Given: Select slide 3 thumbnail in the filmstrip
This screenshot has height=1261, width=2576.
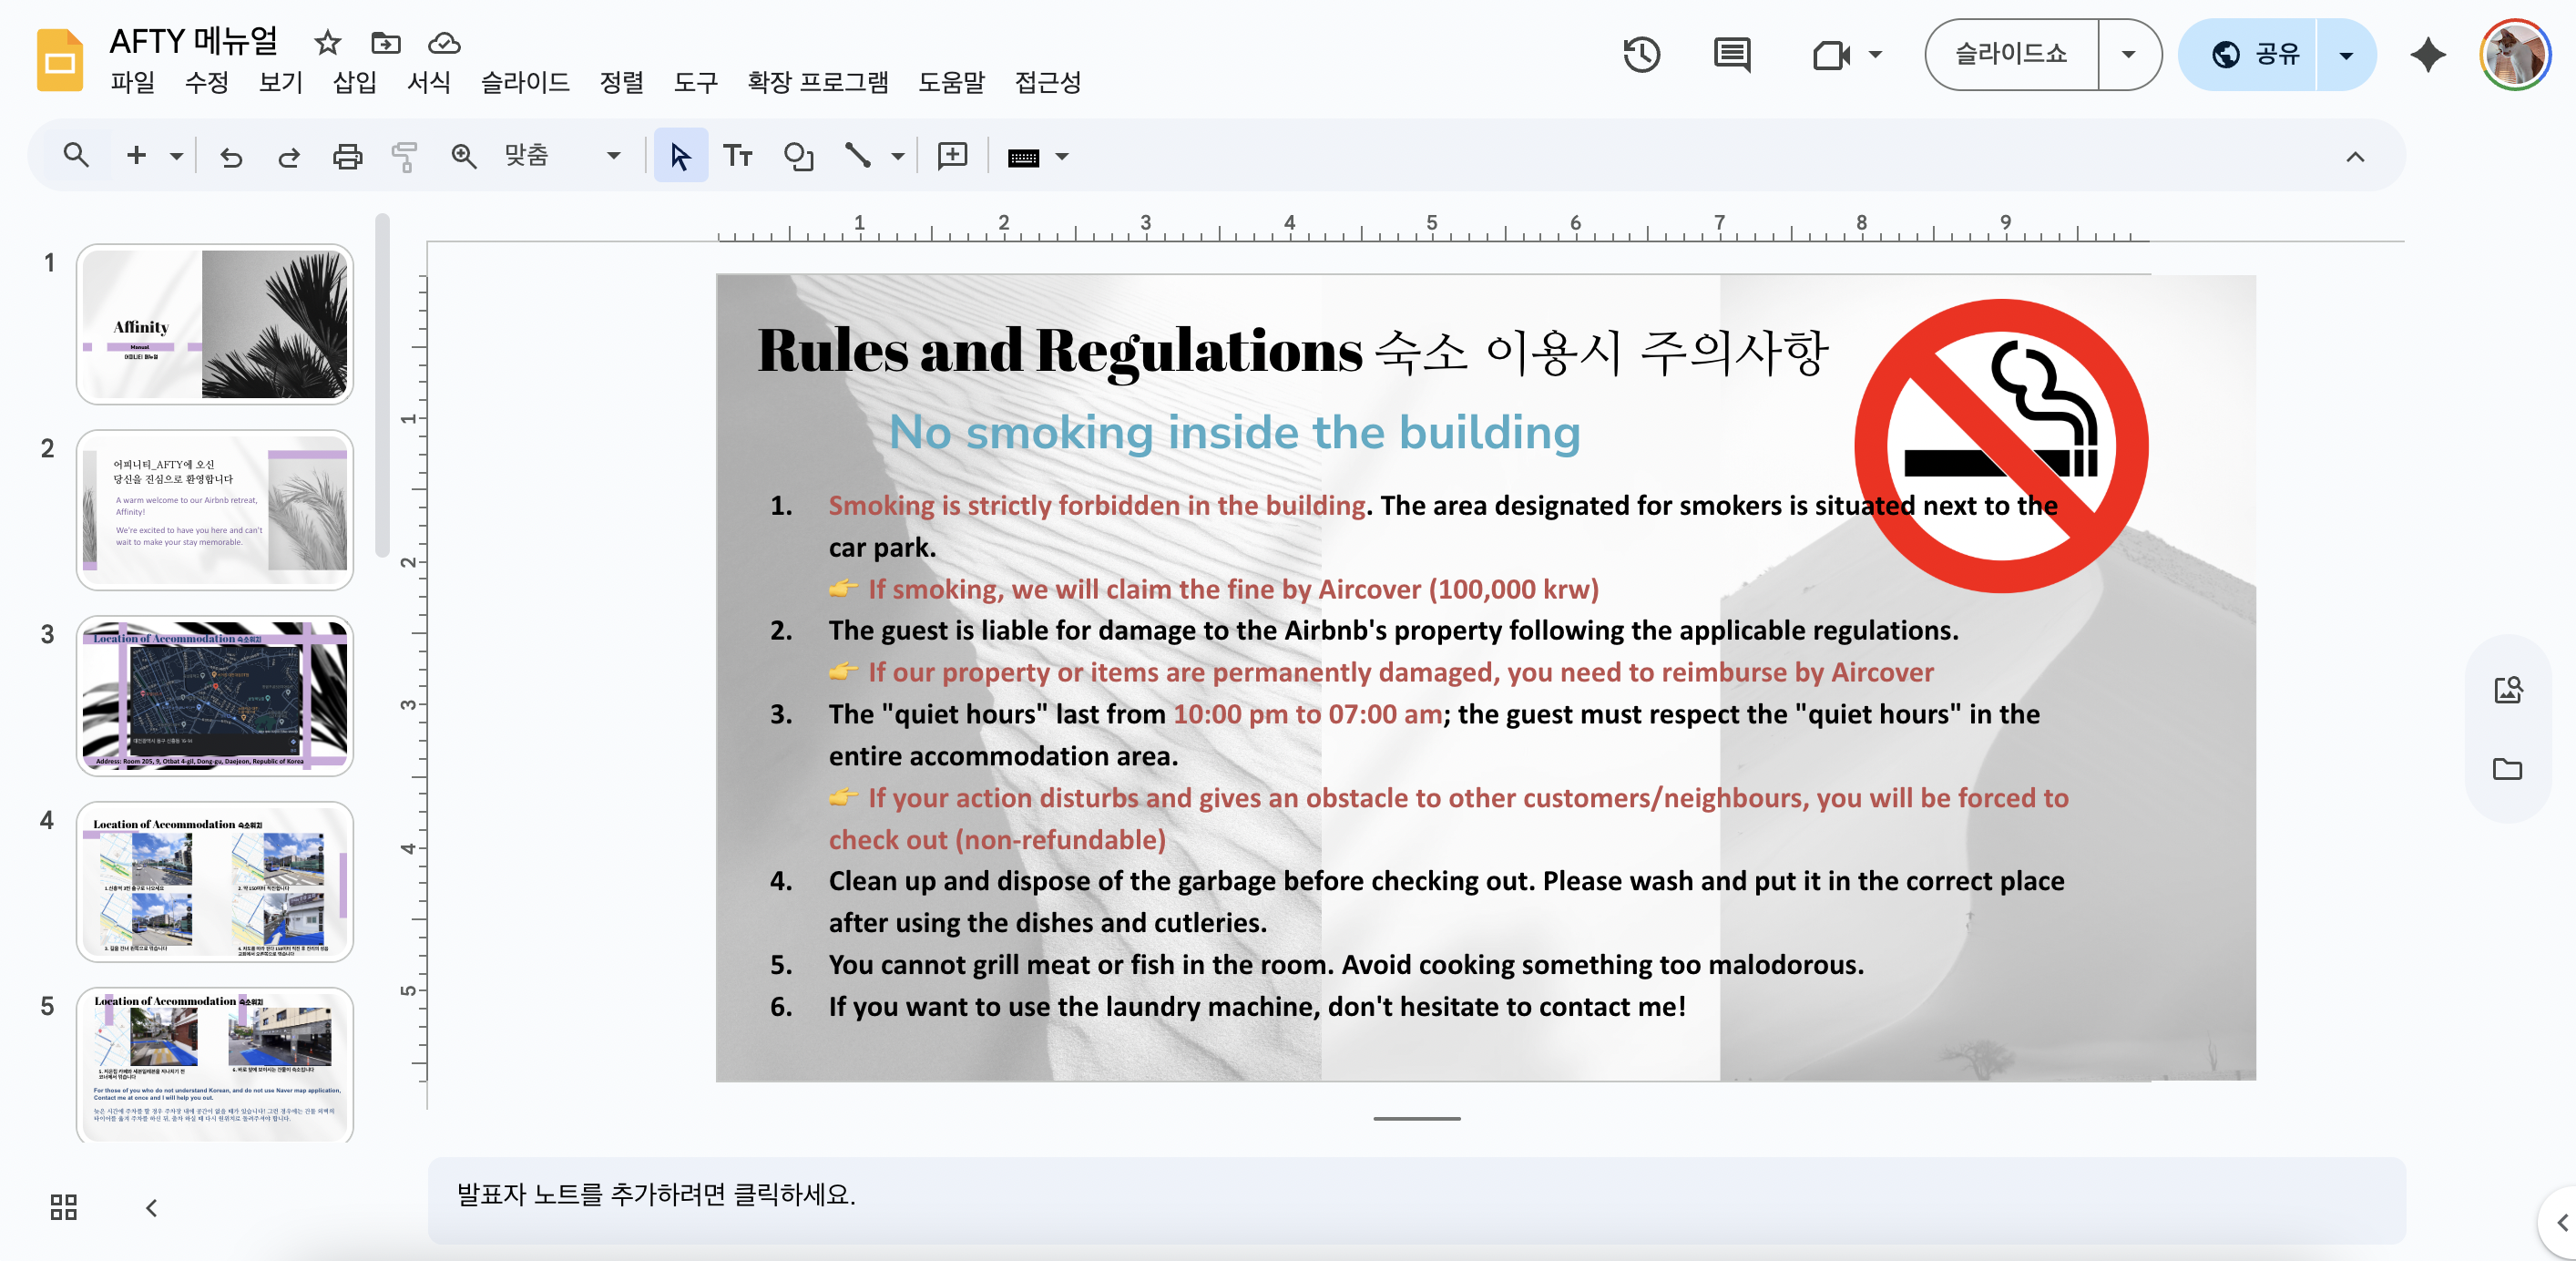Looking at the screenshot, I should [214, 695].
